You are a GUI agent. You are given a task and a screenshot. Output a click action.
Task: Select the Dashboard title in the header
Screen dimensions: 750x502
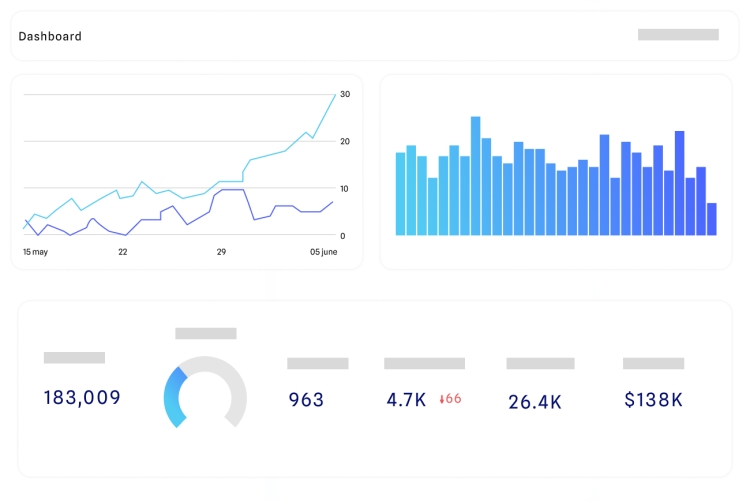pos(50,36)
